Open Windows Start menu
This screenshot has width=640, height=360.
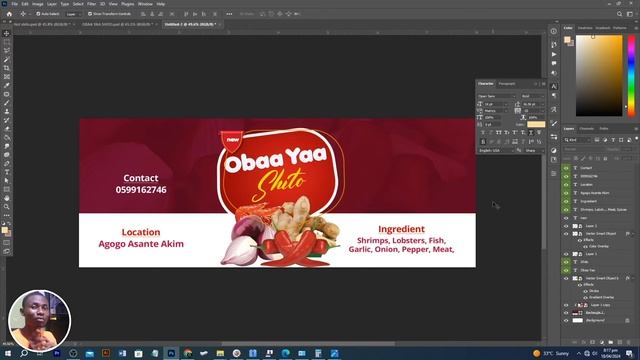(x=7, y=353)
